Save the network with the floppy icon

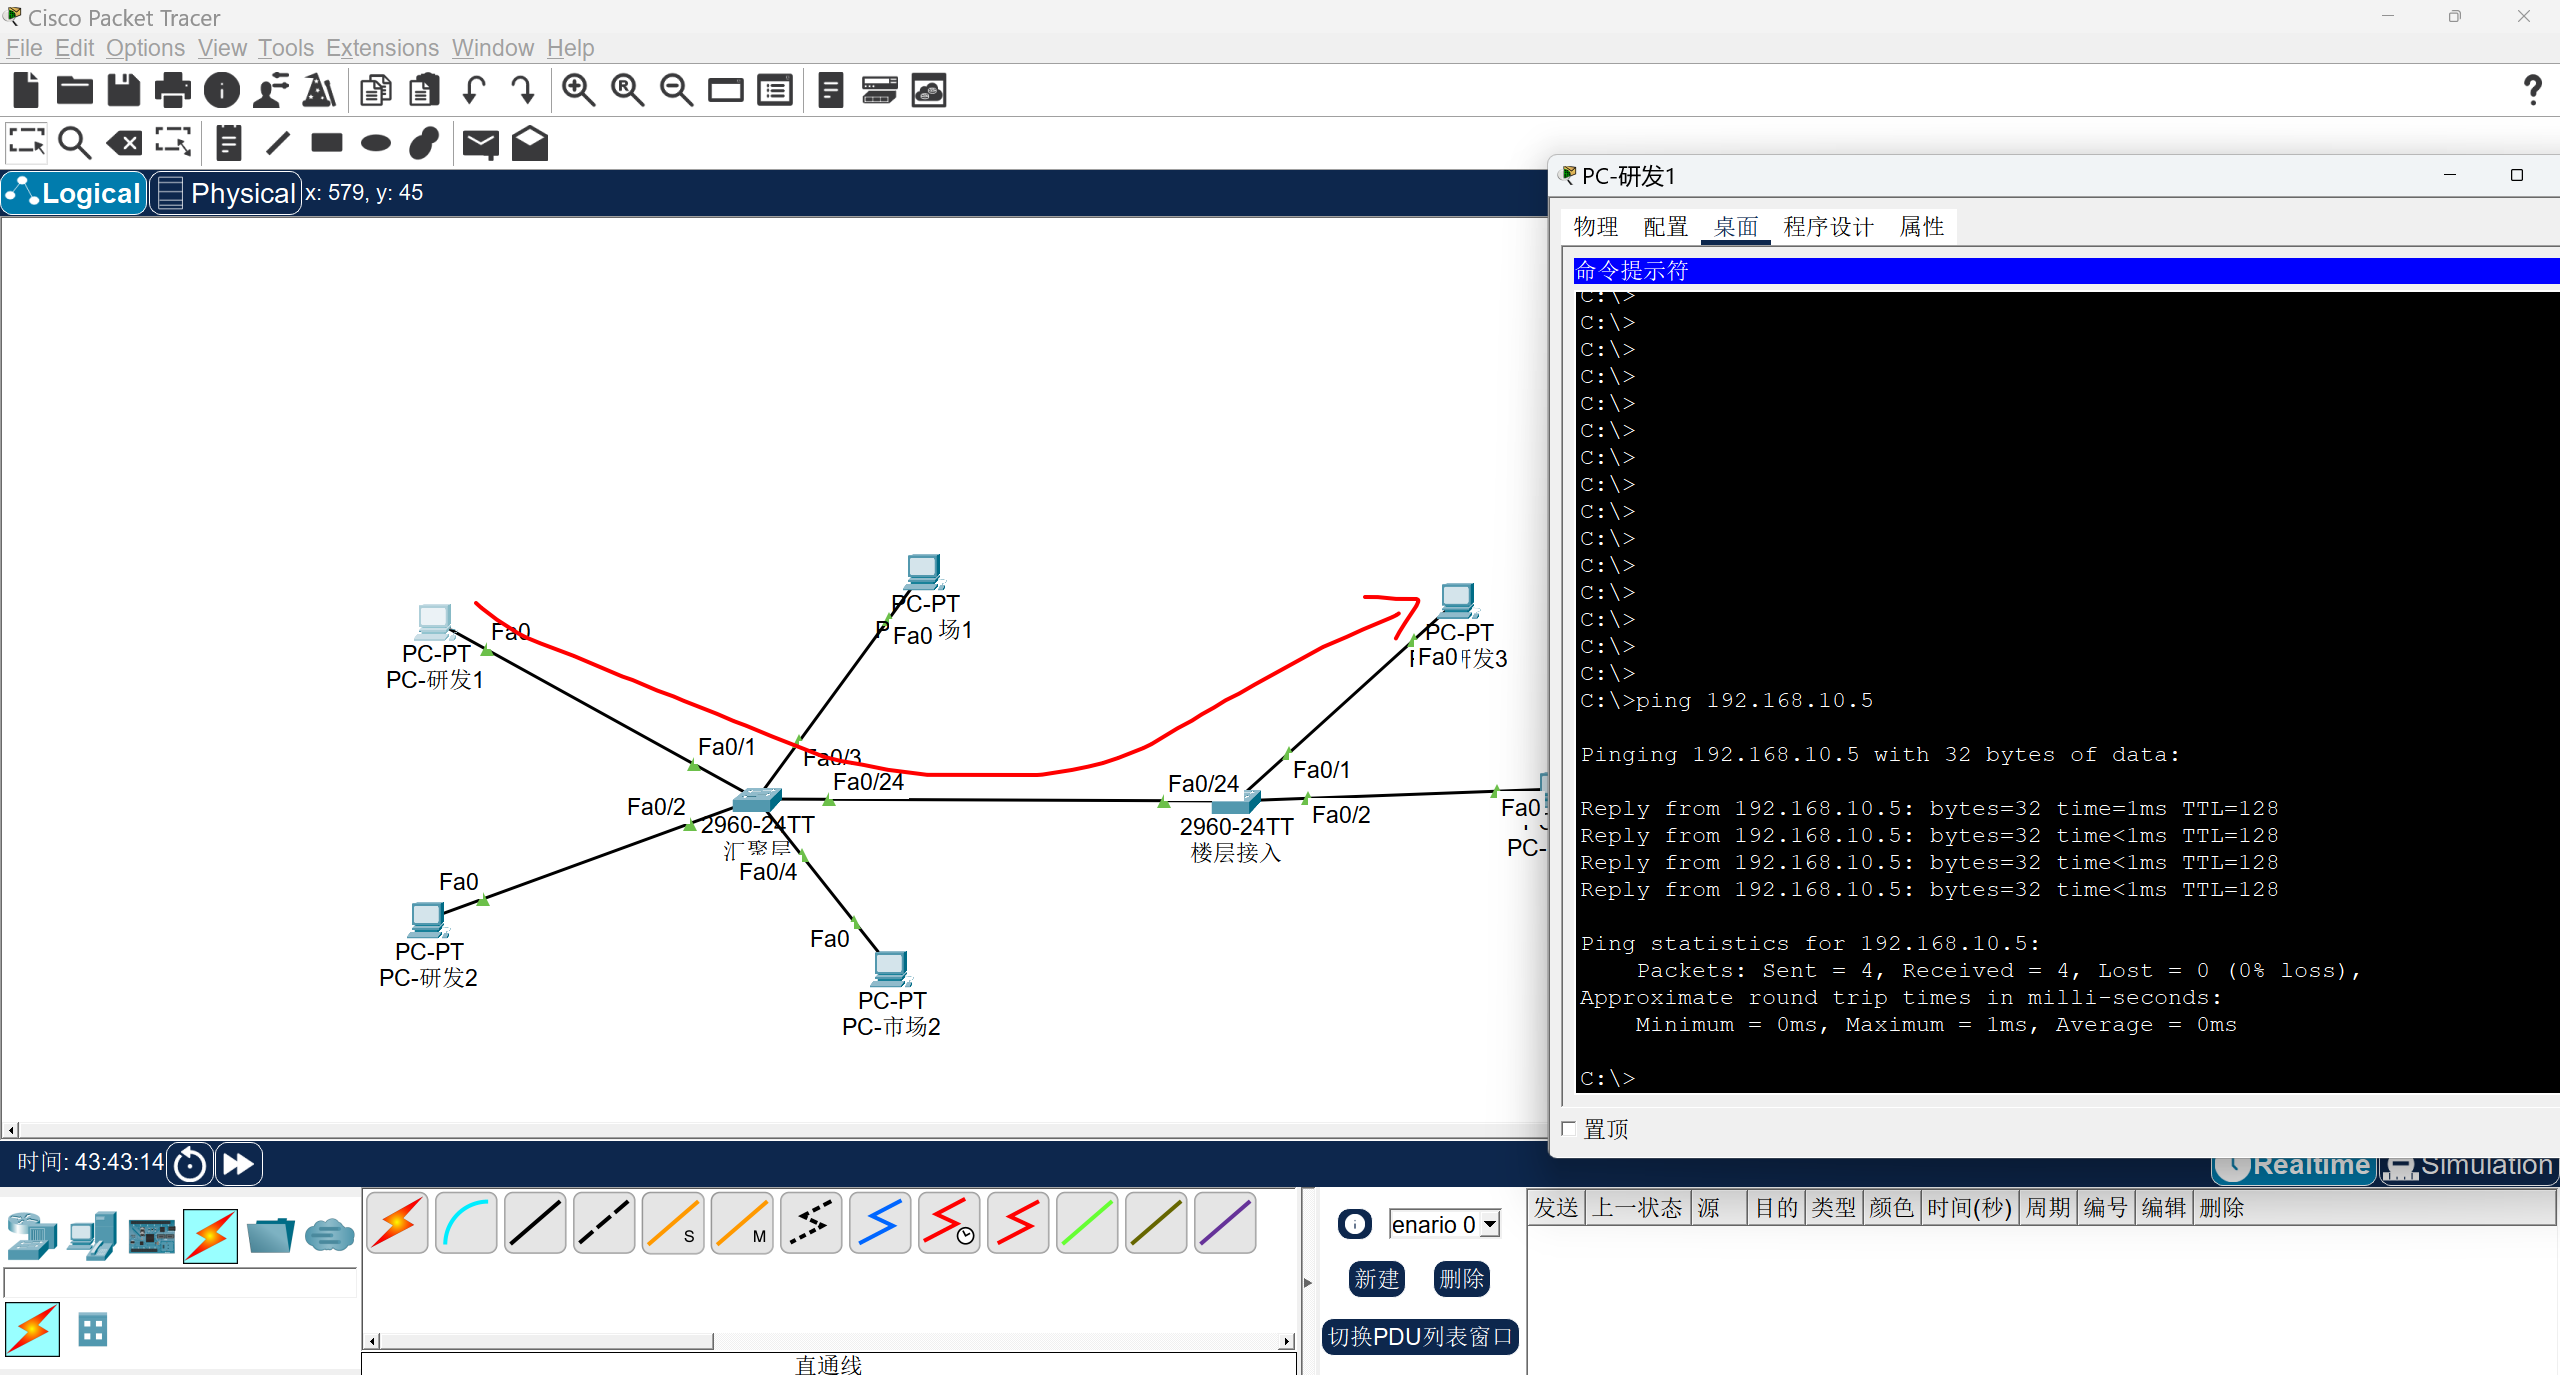pos(124,91)
